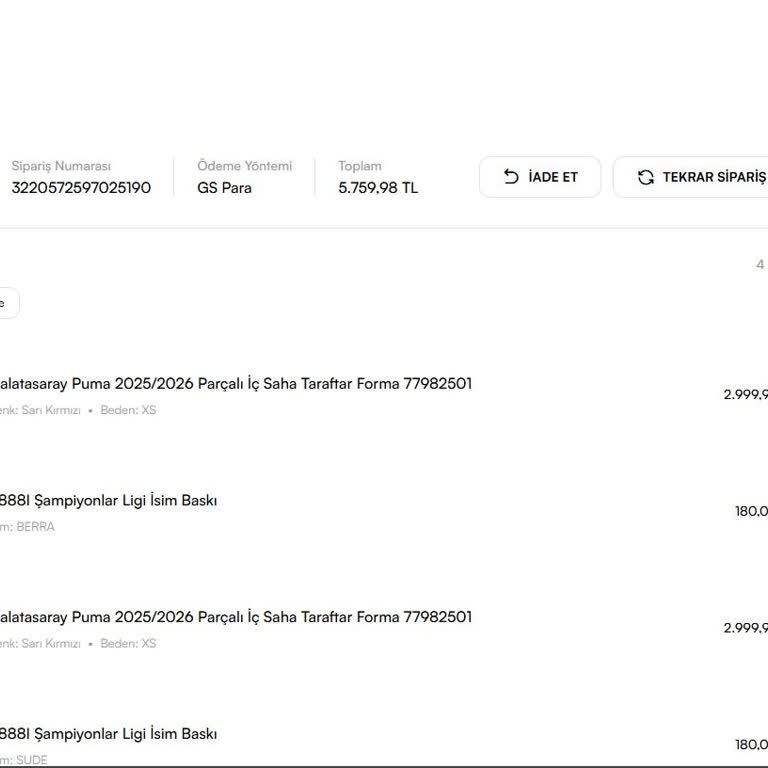Open second Galatasaray Puma Forma 77982501 product
The height and width of the screenshot is (768, 768).
(235, 617)
